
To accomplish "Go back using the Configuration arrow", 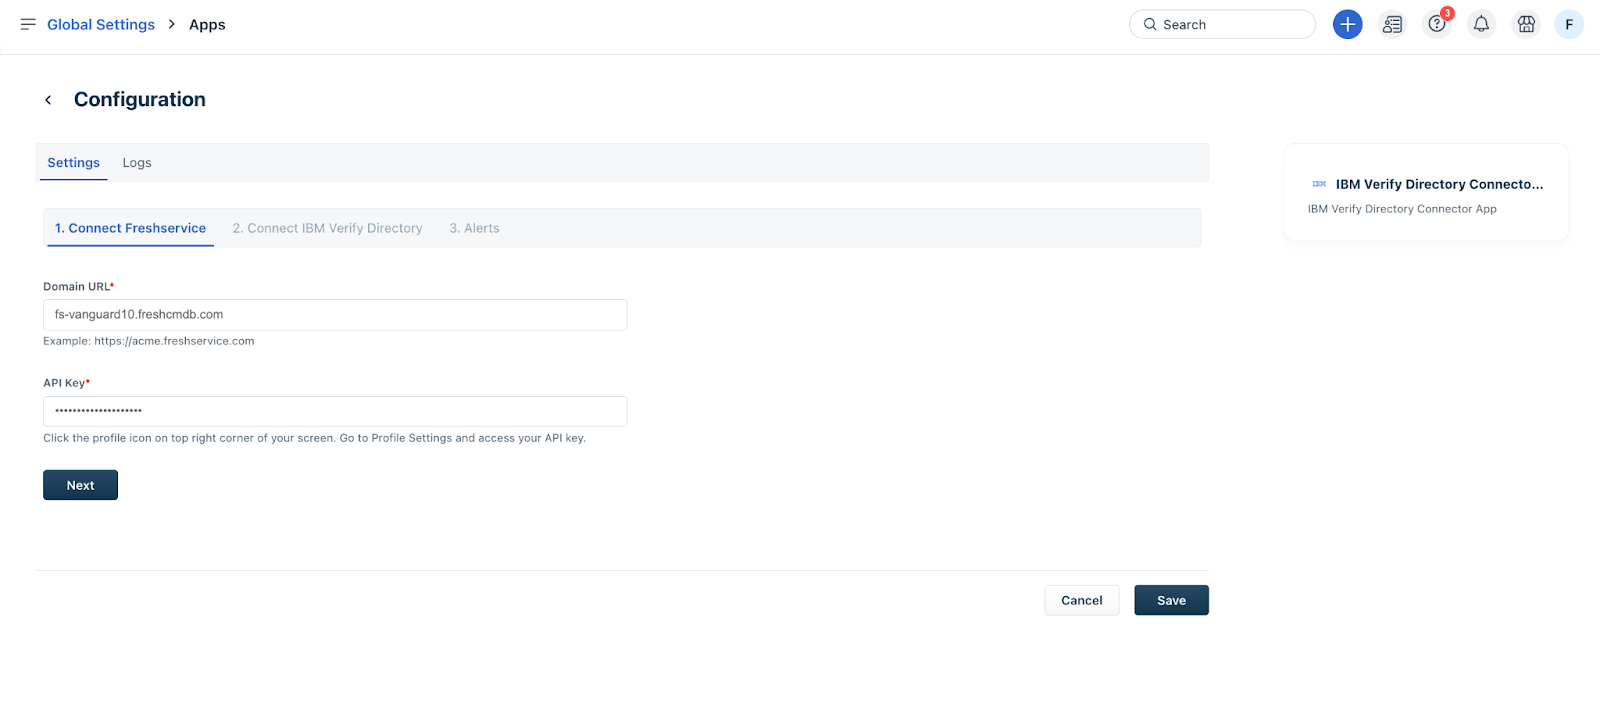I will [x=48, y=100].
